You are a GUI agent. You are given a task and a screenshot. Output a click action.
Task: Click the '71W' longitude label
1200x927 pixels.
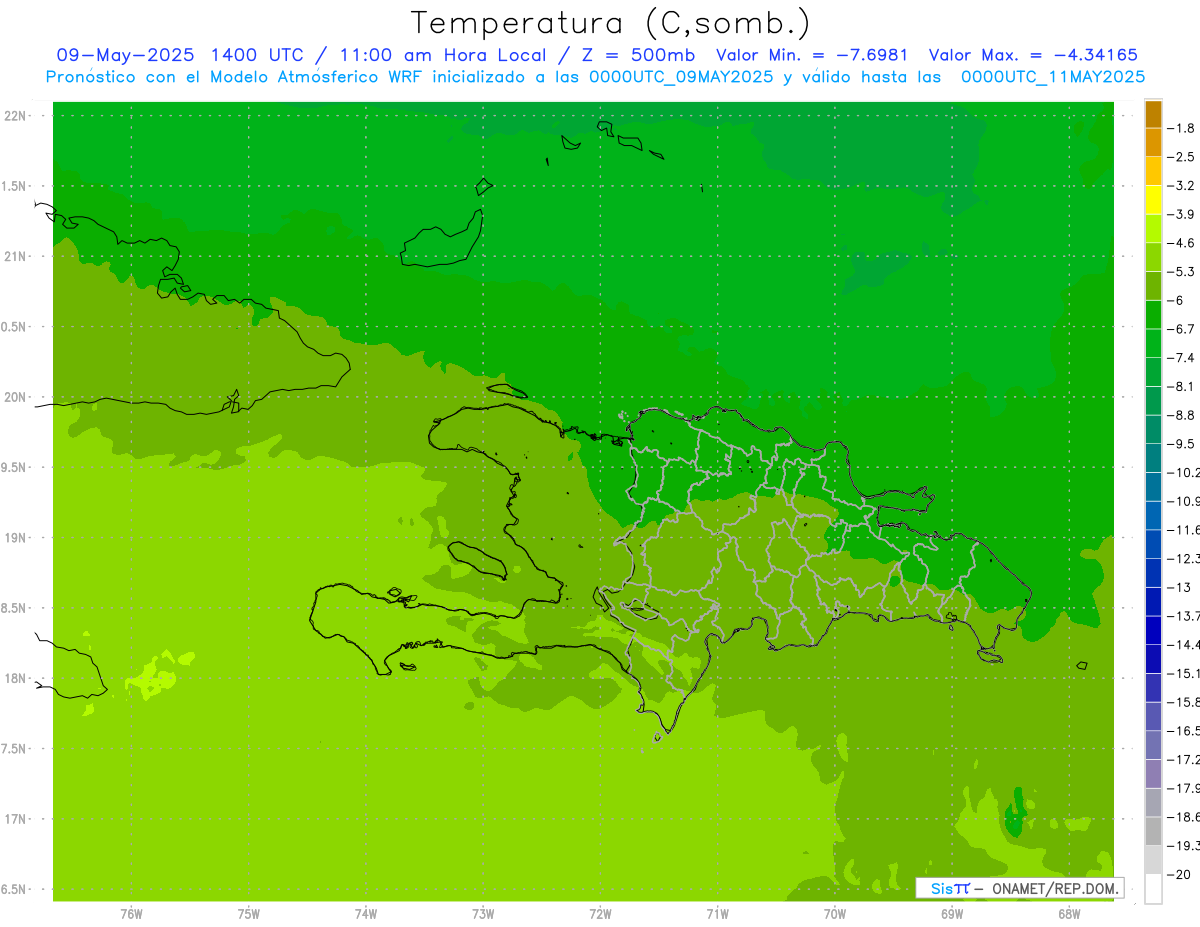(717, 913)
